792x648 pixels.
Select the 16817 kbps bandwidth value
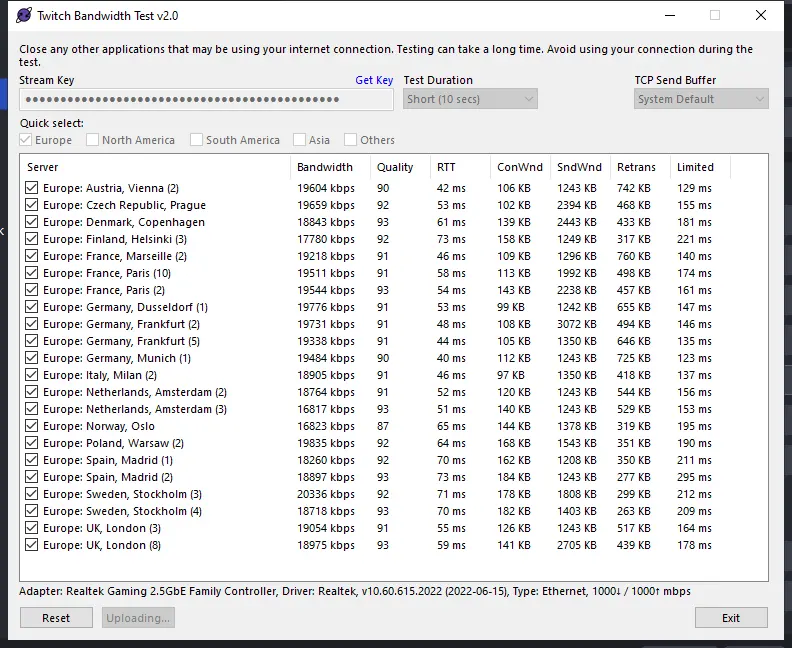[x=326, y=409]
